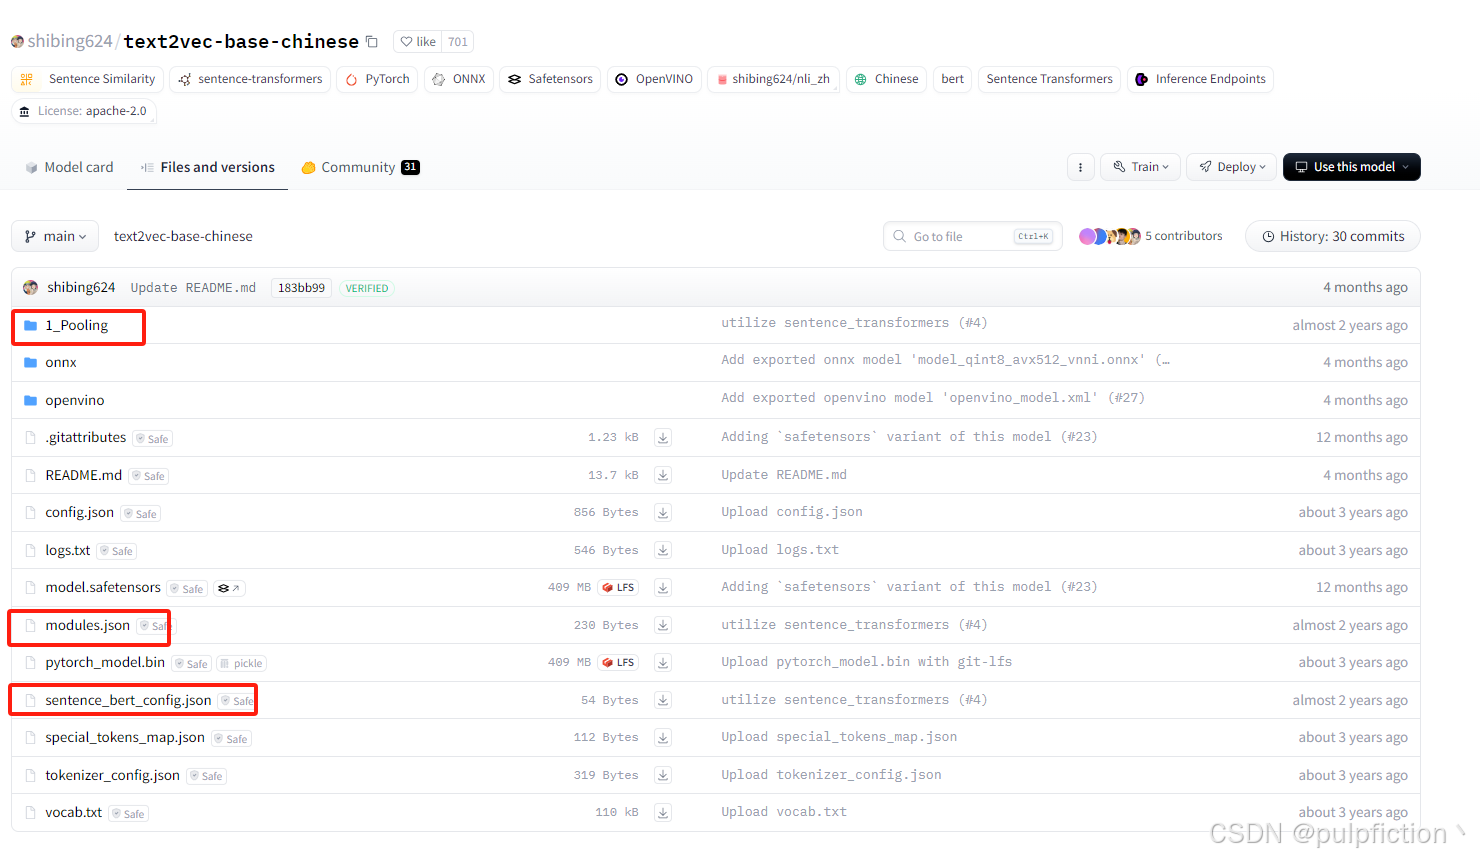Open commit message 'Upload vocab.txt'

784,812
